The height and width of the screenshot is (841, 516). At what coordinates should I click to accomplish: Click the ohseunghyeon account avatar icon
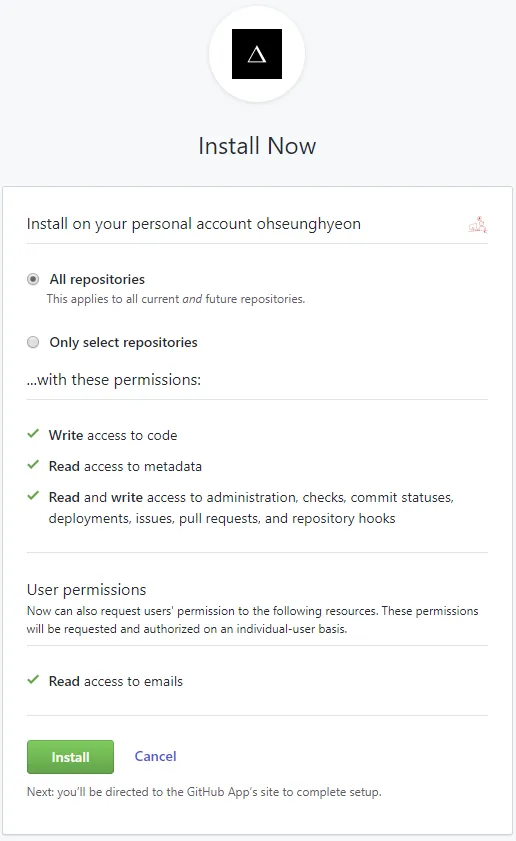(x=477, y=224)
